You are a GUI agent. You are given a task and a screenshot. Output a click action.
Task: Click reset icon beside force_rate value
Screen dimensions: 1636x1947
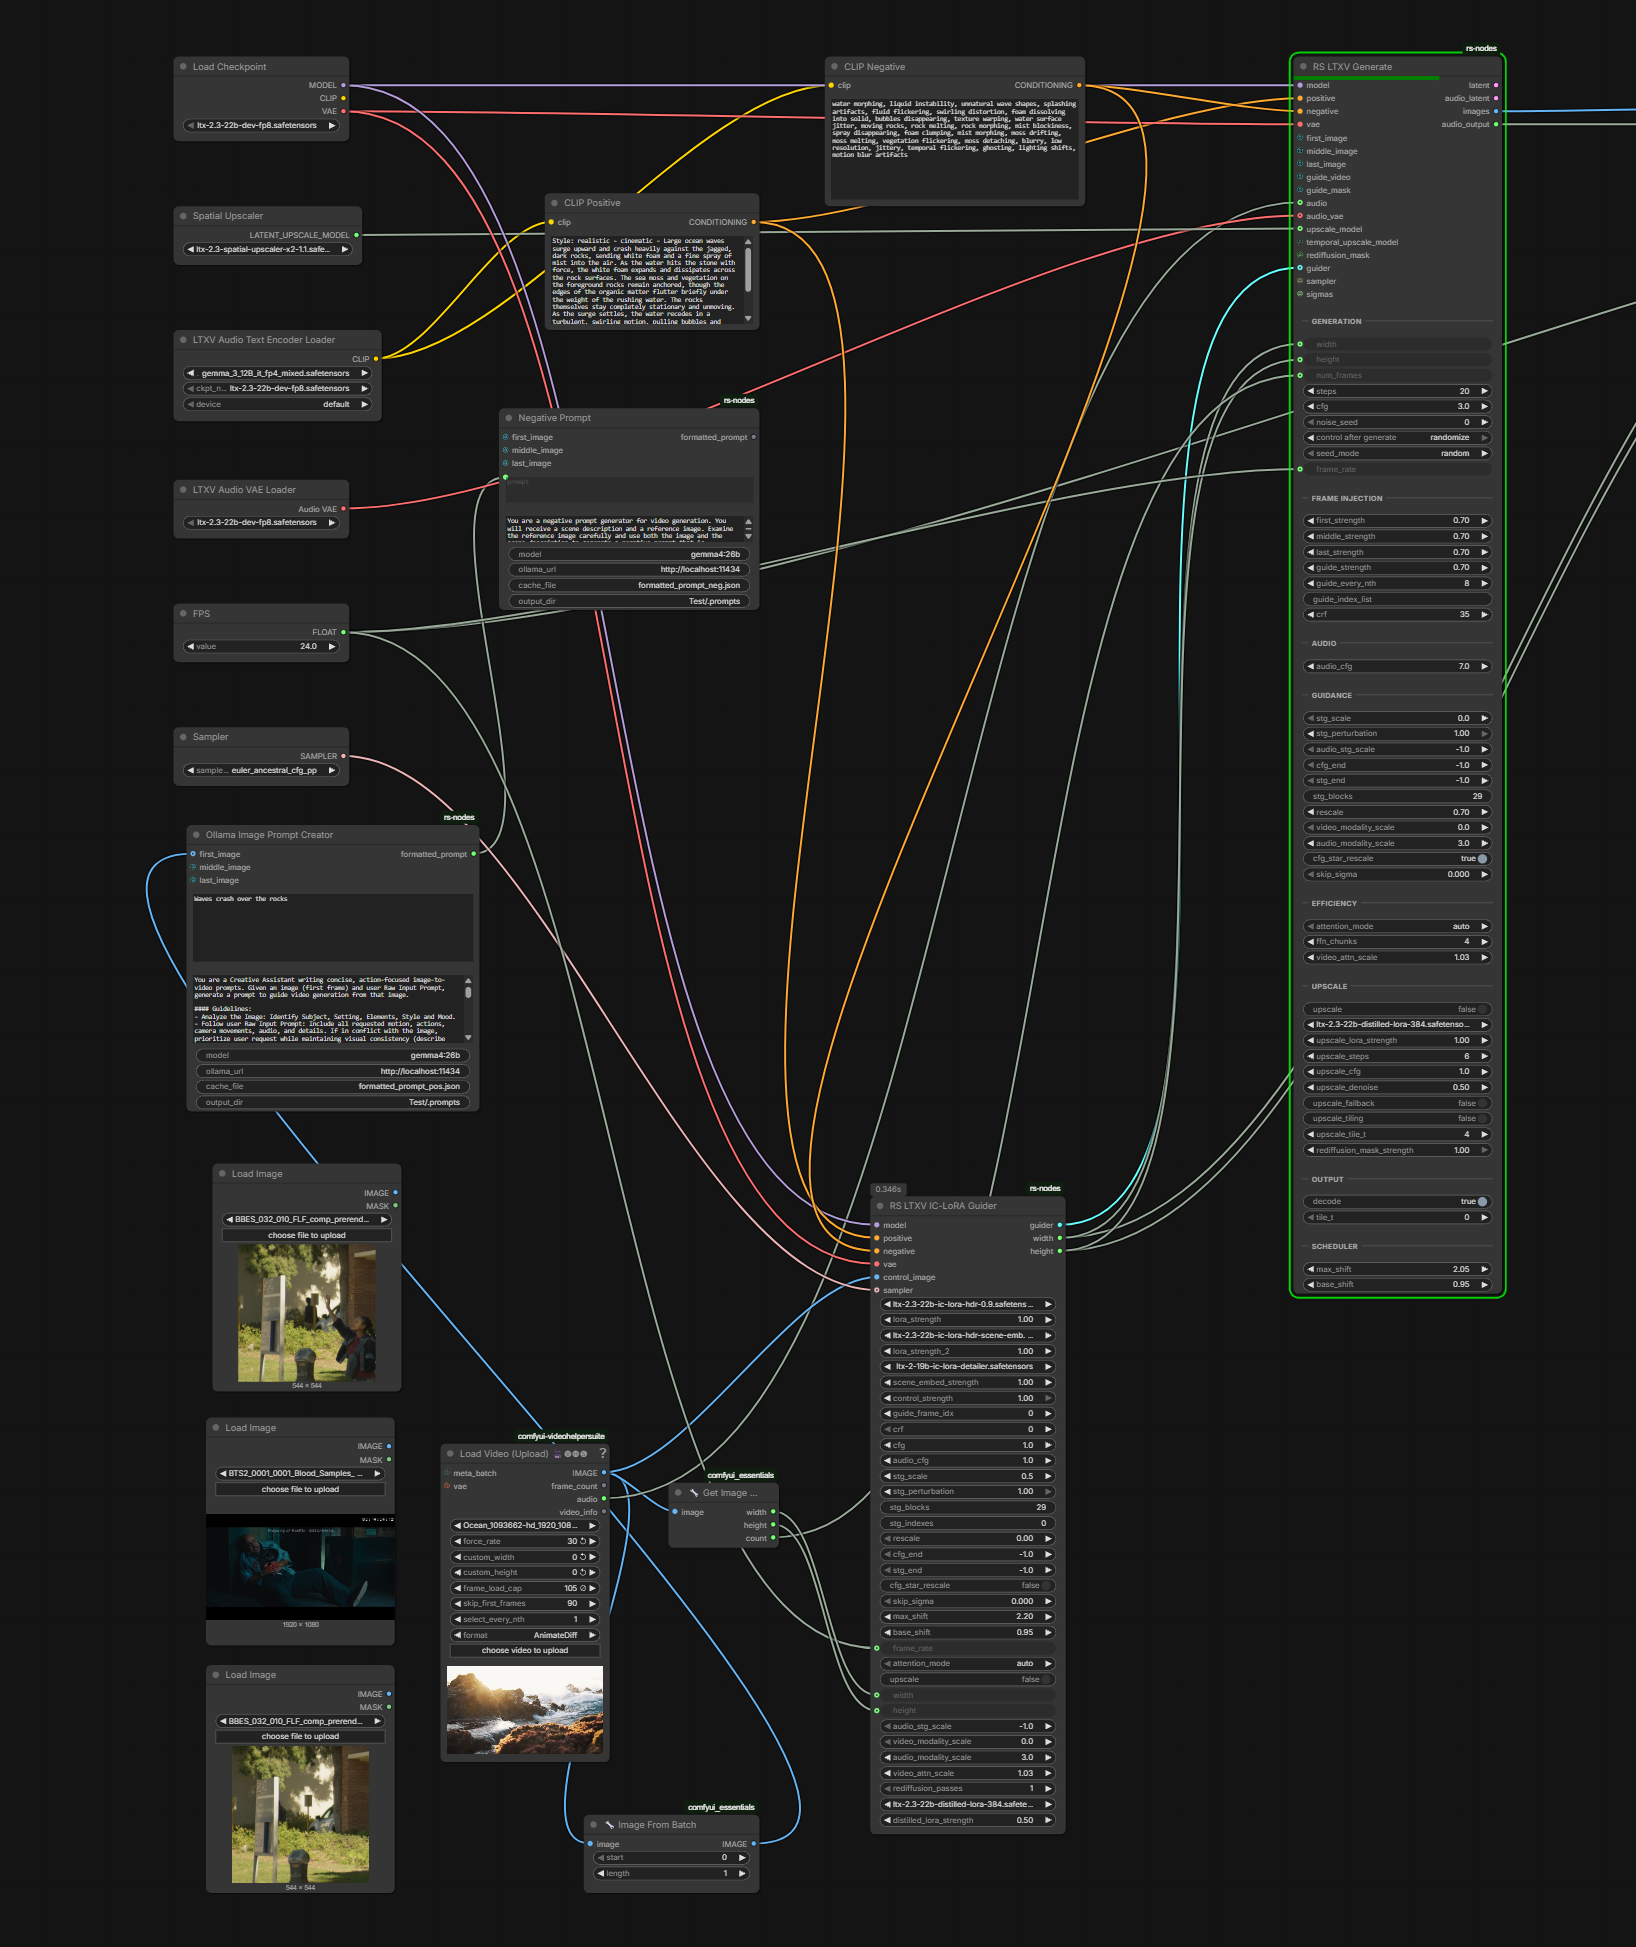583,1541
